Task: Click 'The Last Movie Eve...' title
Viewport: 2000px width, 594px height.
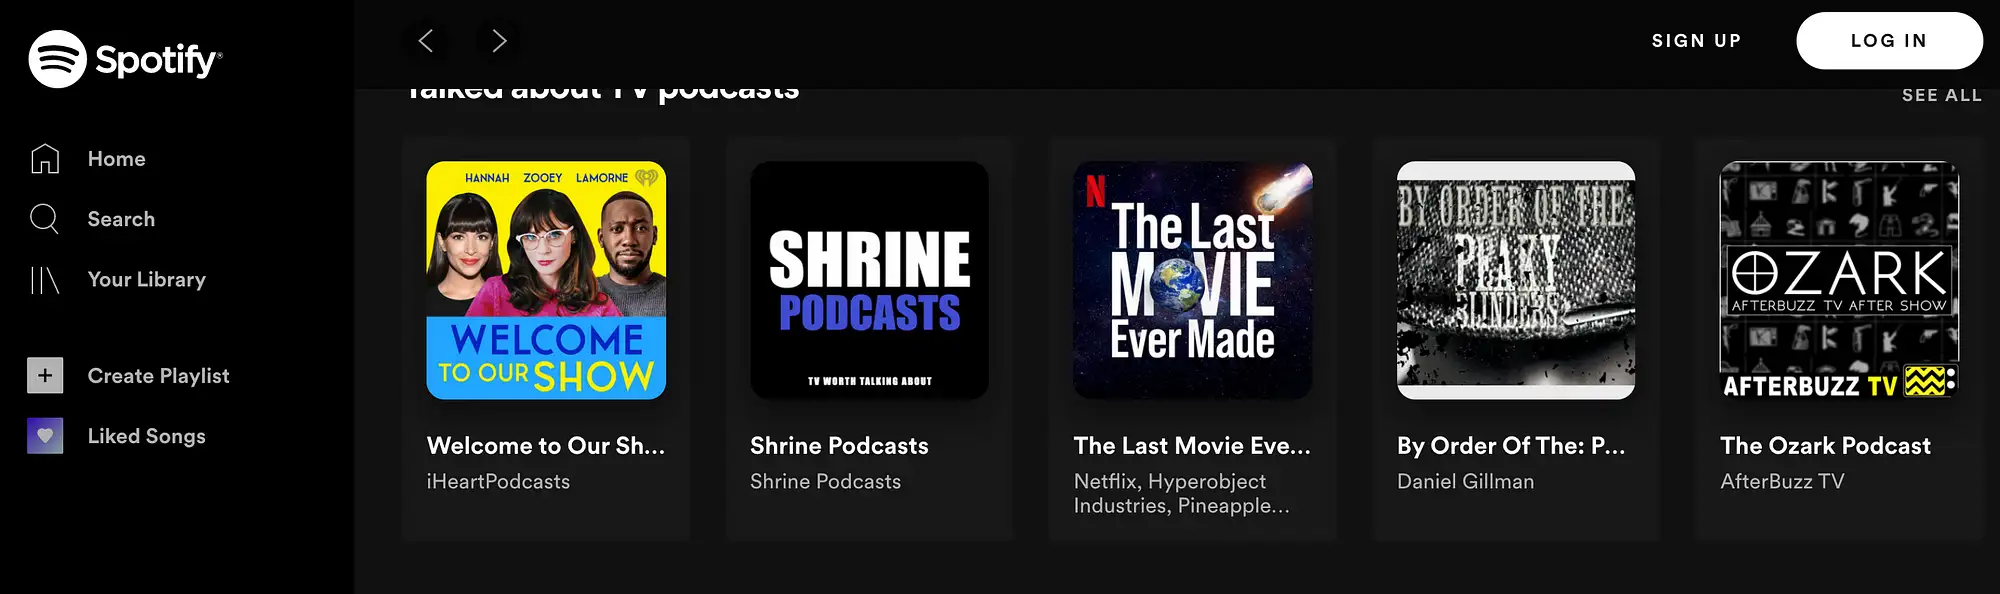Action: tap(1192, 446)
